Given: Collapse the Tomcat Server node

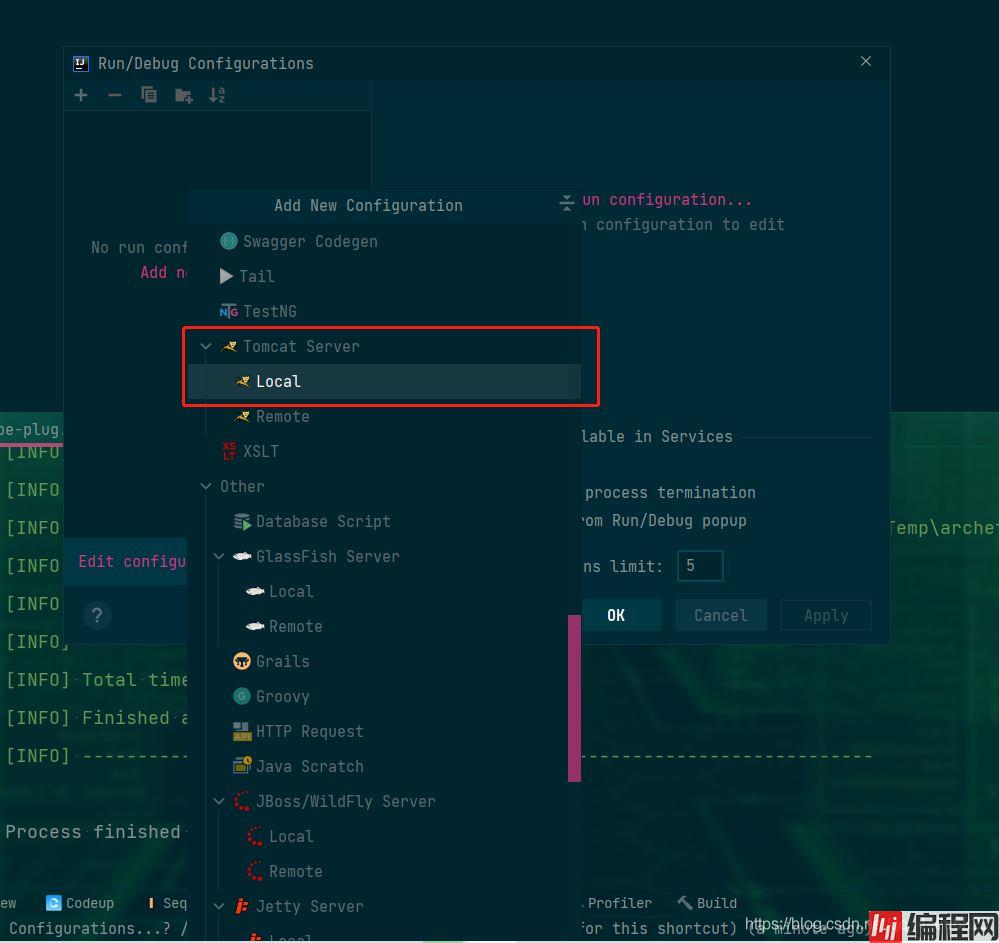Looking at the screenshot, I should [x=206, y=346].
